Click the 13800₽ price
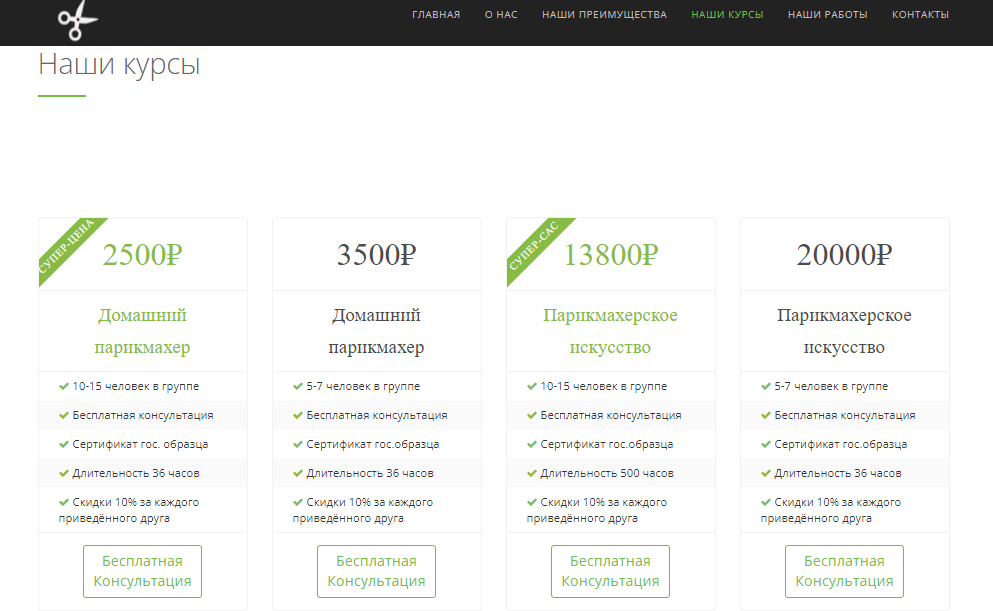 click(x=610, y=255)
